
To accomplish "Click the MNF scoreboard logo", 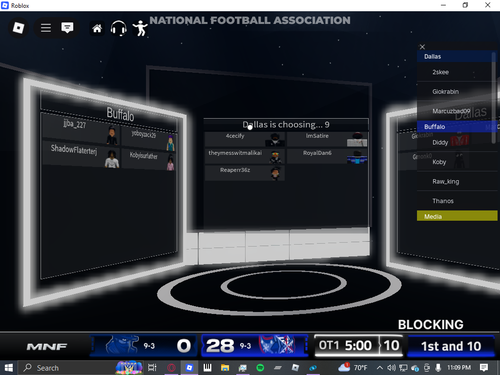I will pos(47,347).
